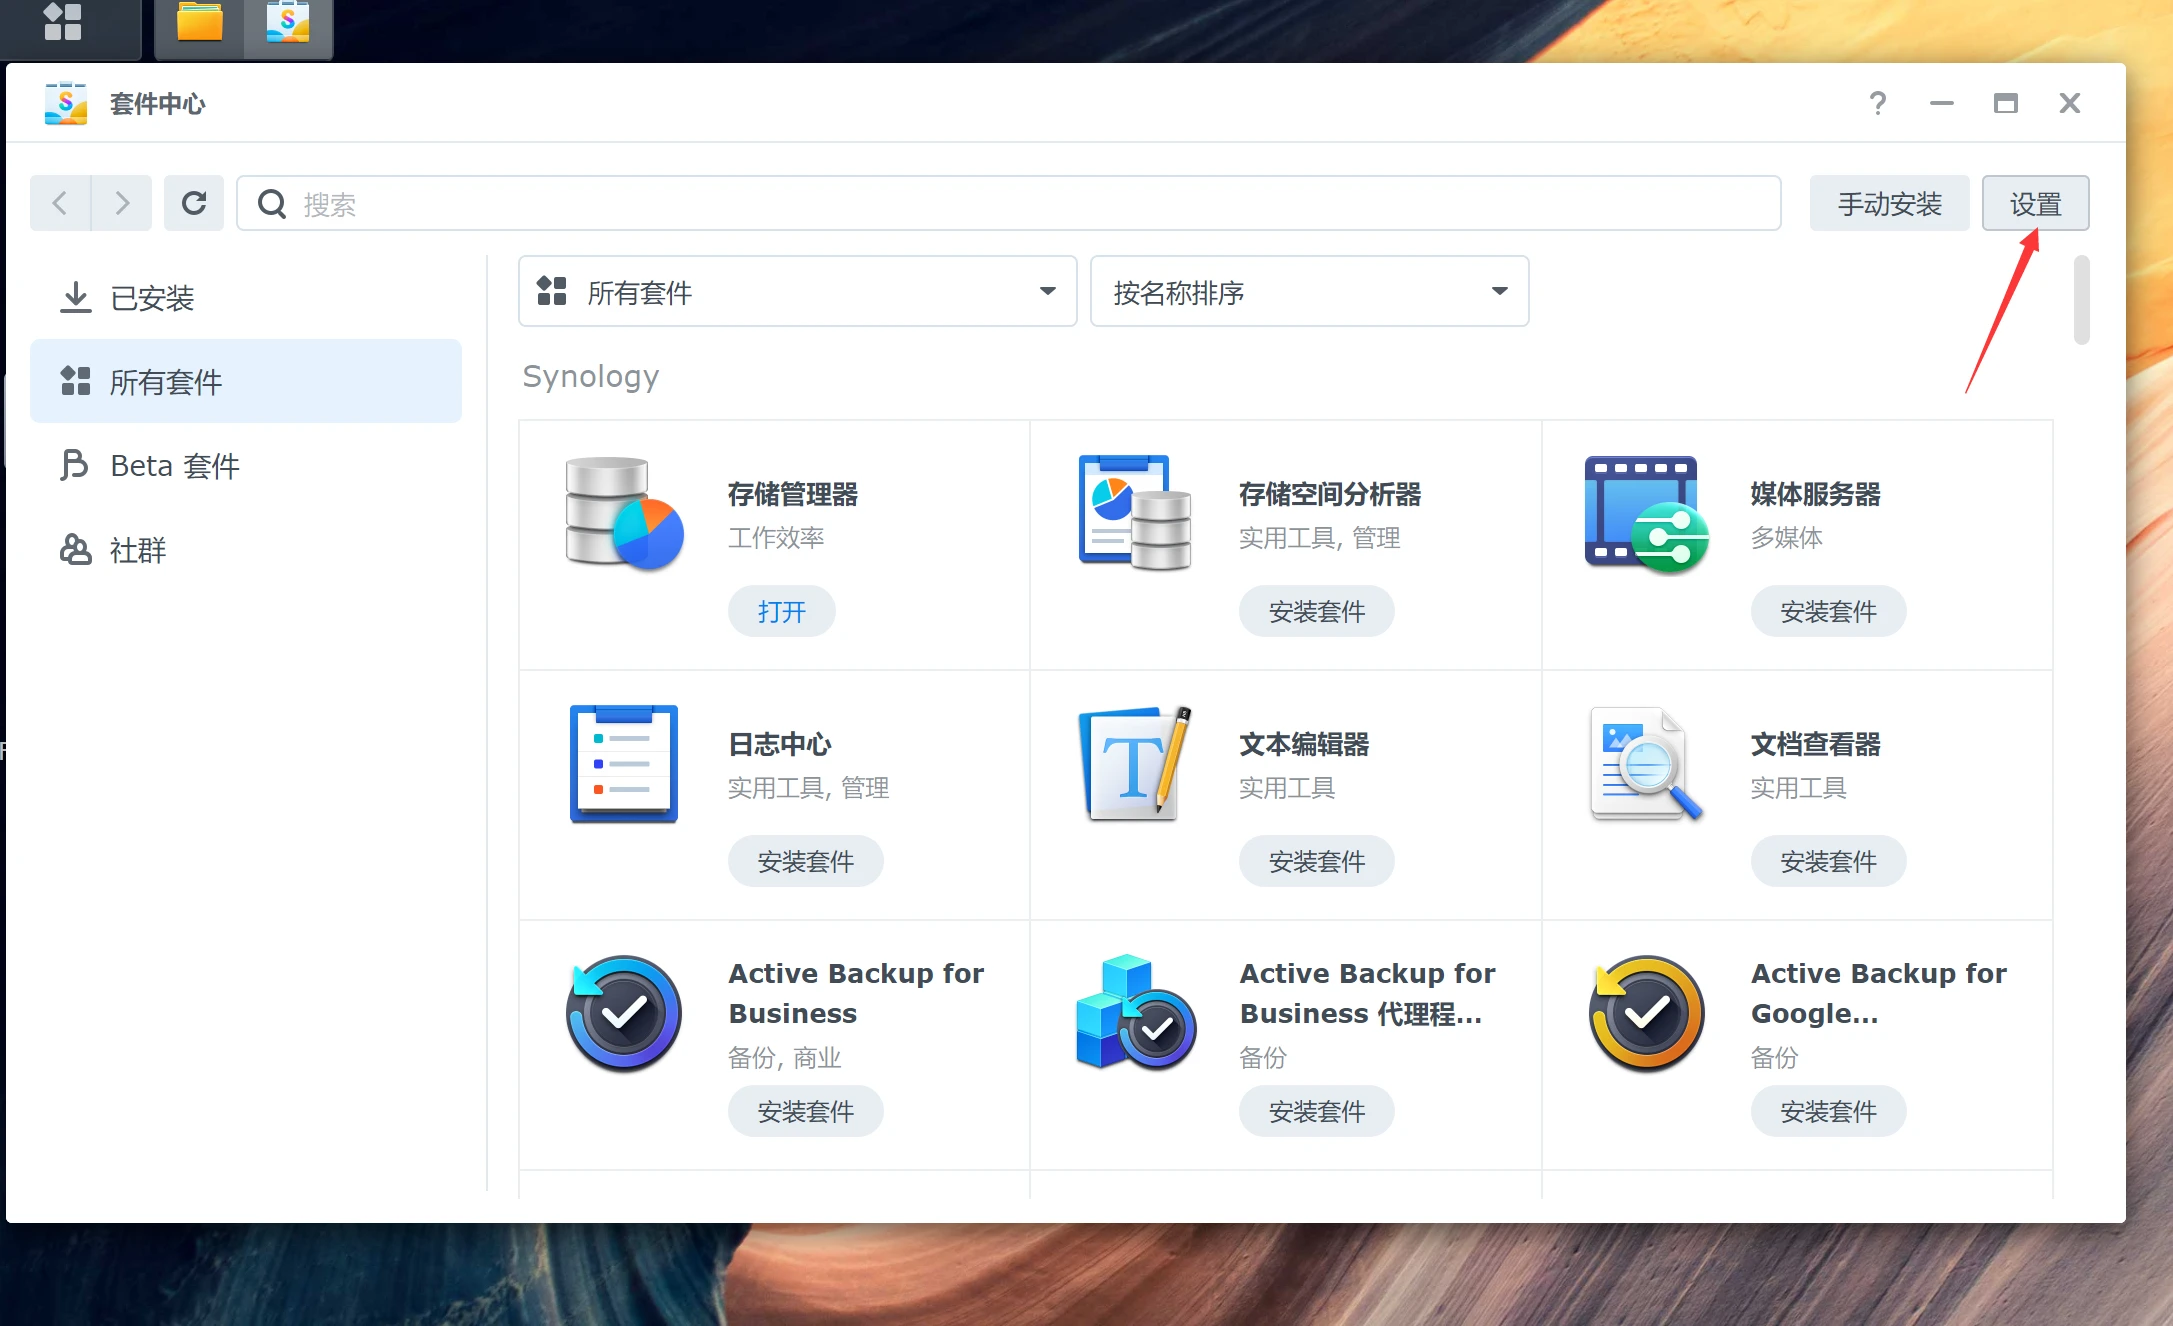
Task: Refresh the package list
Action: tap(194, 204)
